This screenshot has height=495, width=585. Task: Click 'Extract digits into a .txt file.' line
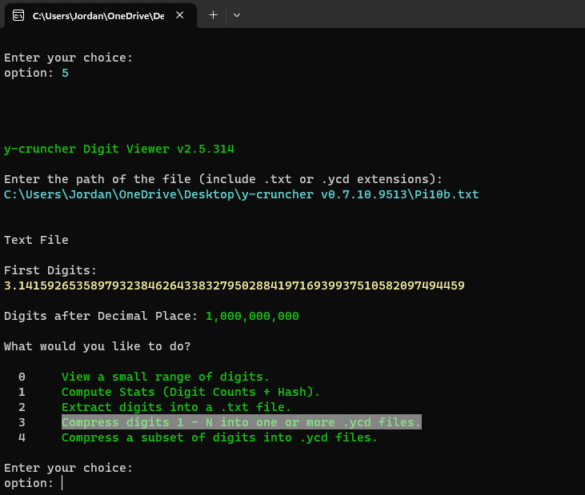coord(176,407)
